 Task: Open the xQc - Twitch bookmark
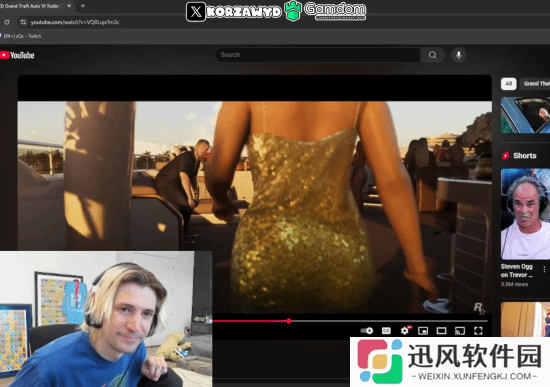click(21, 36)
